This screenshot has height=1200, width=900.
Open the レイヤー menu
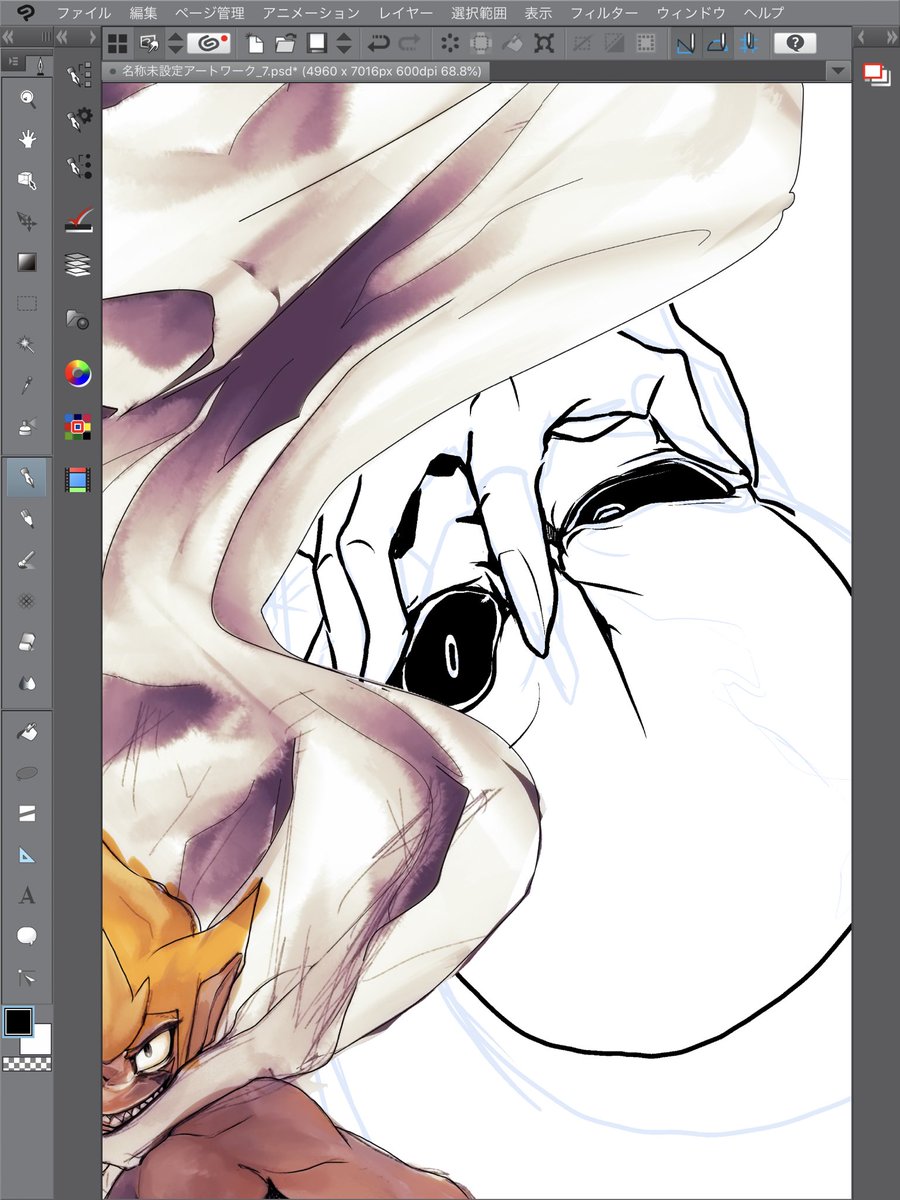coord(406,13)
